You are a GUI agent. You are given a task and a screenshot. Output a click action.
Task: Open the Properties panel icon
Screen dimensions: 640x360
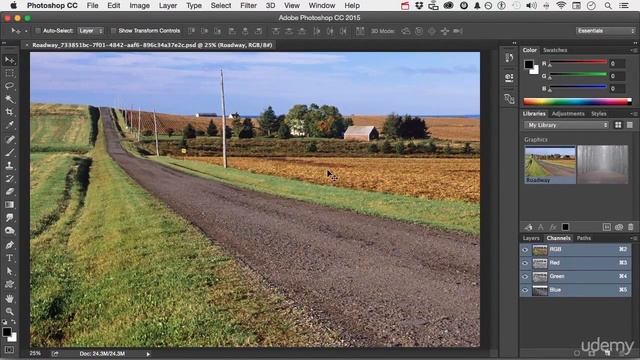(509, 78)
